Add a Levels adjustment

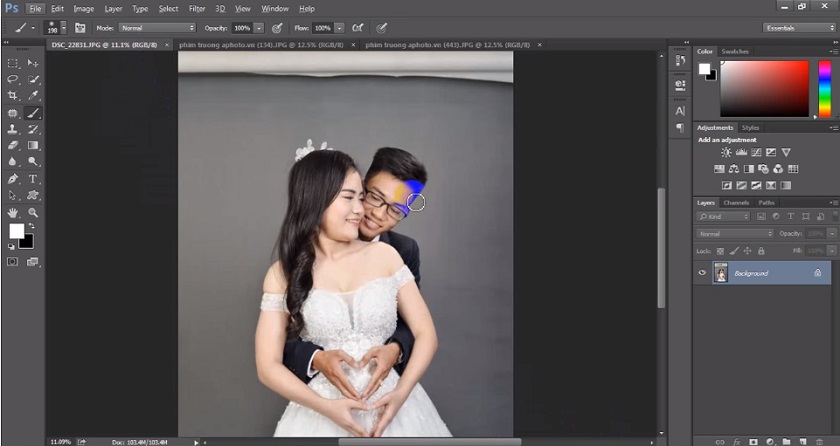(x=741, y=153)
